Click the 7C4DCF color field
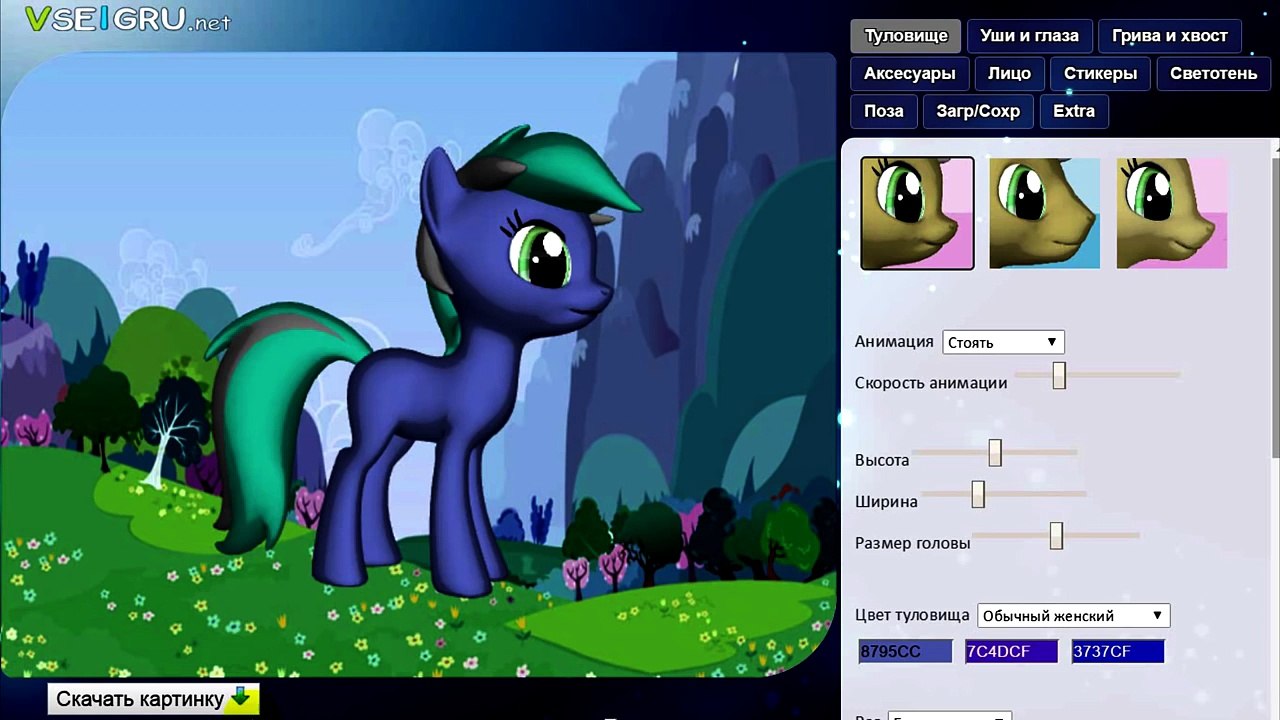 tap(1011, 652)
